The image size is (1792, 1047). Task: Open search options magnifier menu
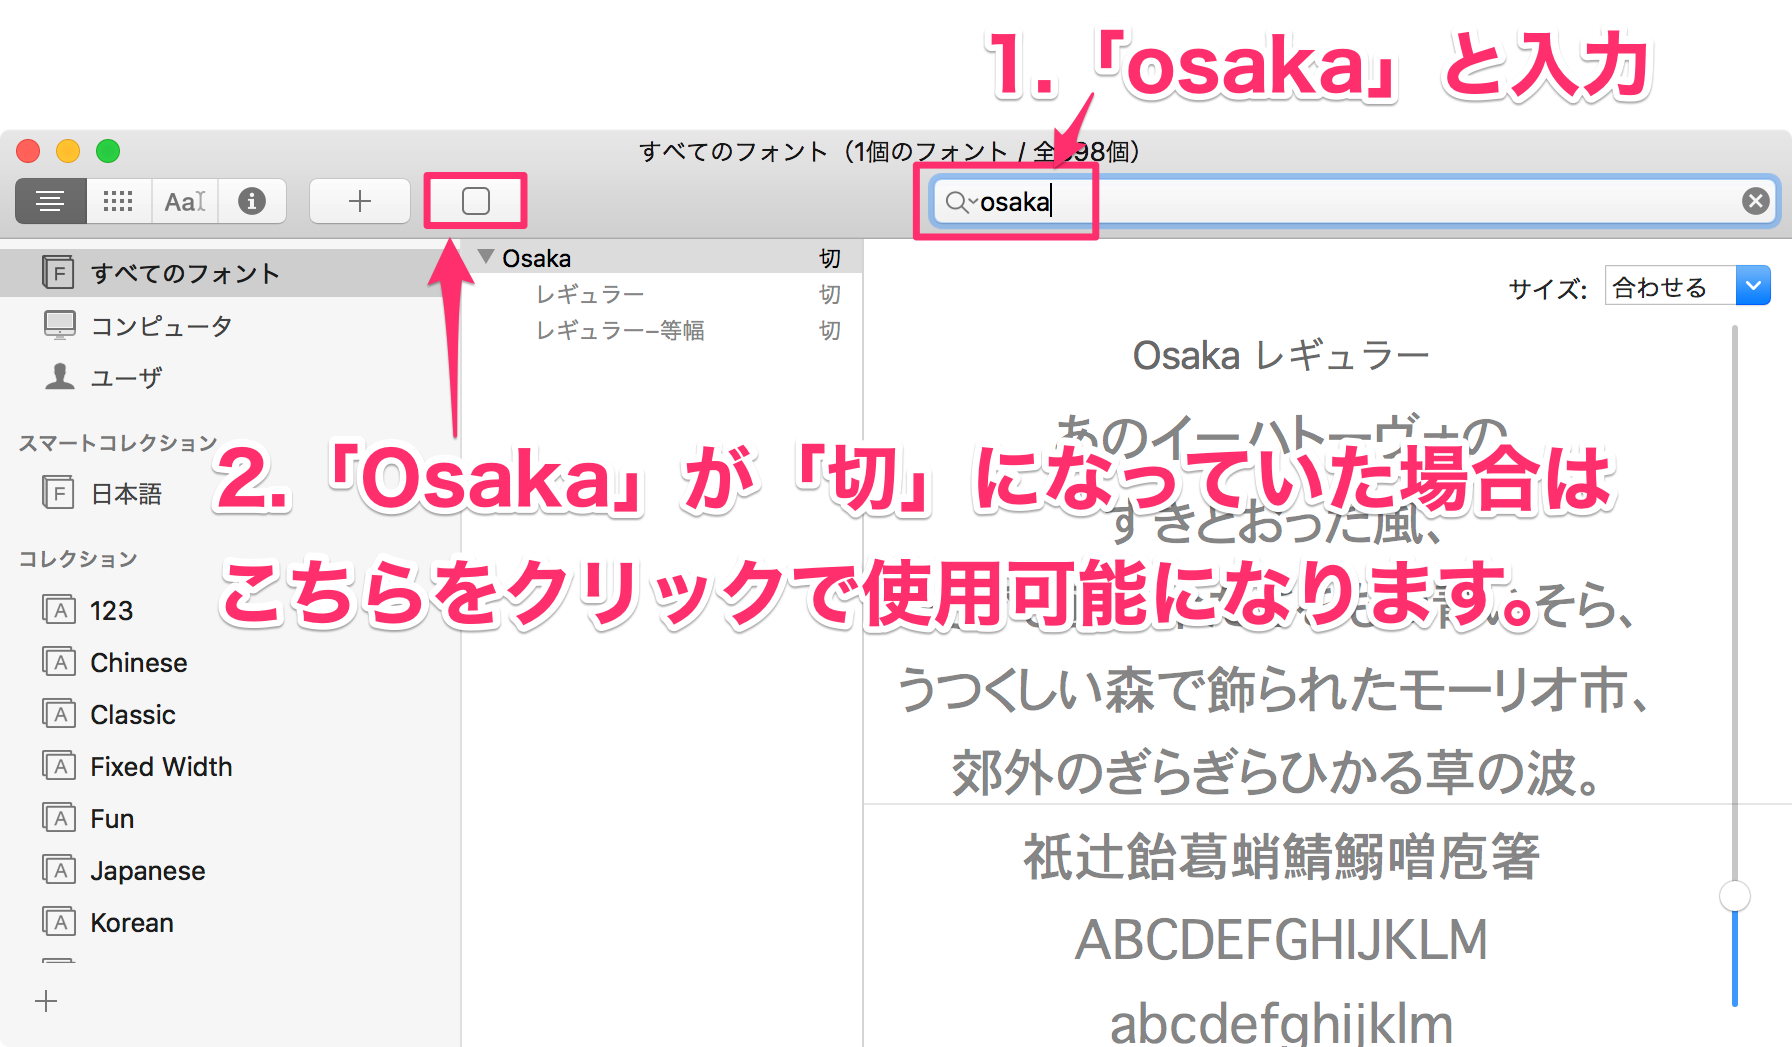pos(960,202)
